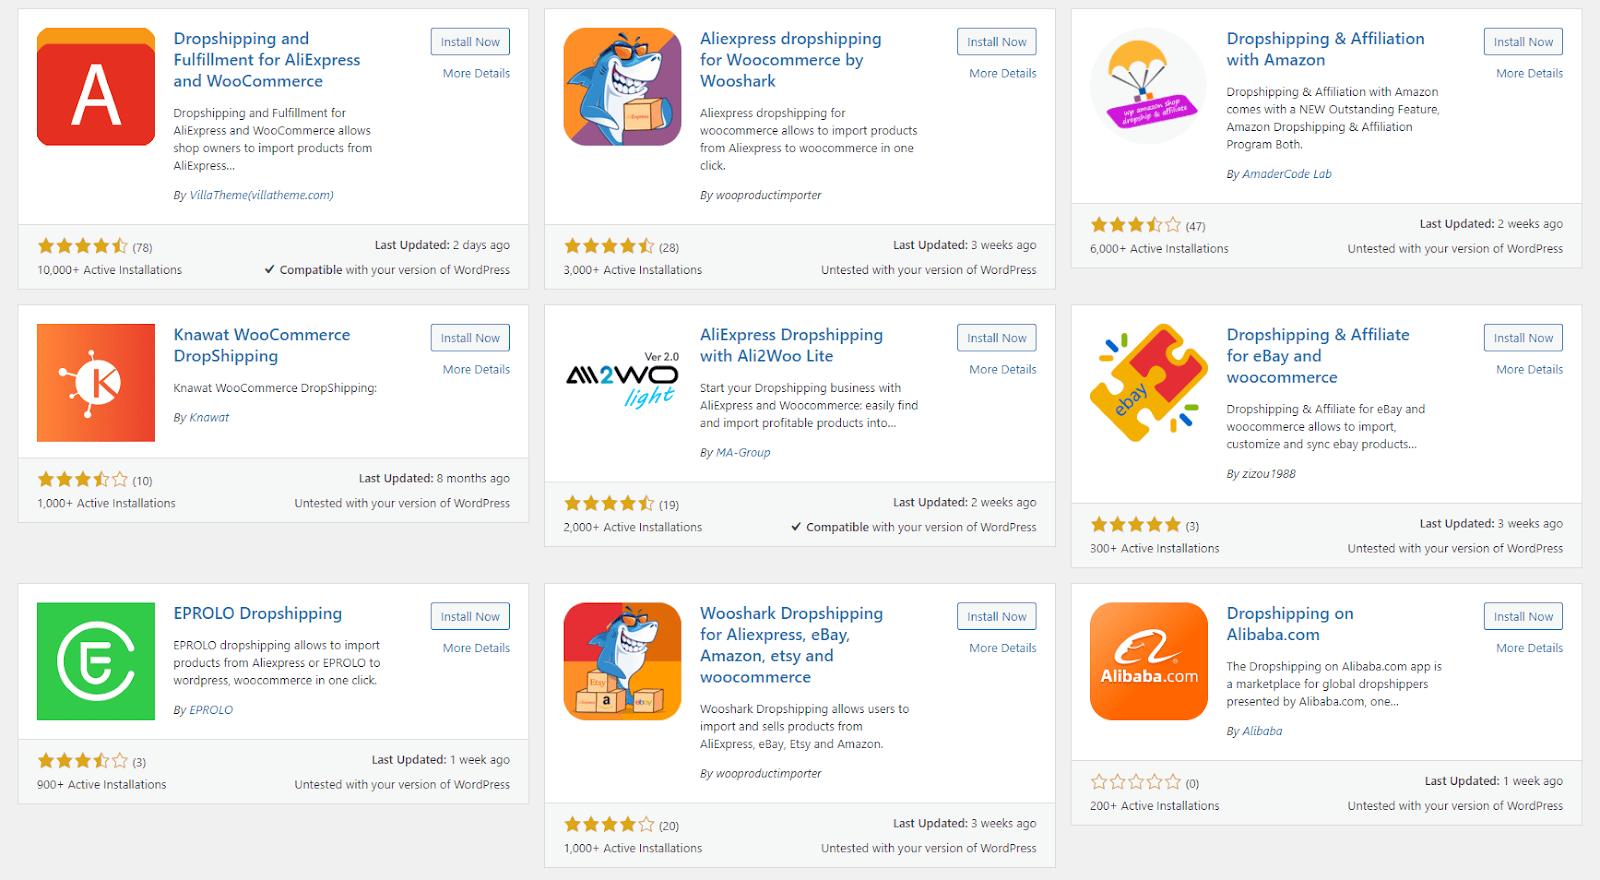Open More Details for the EPROLO Dropshipping plugin
Viewport: 1600px width, 880px height.
tap(476, 648)
